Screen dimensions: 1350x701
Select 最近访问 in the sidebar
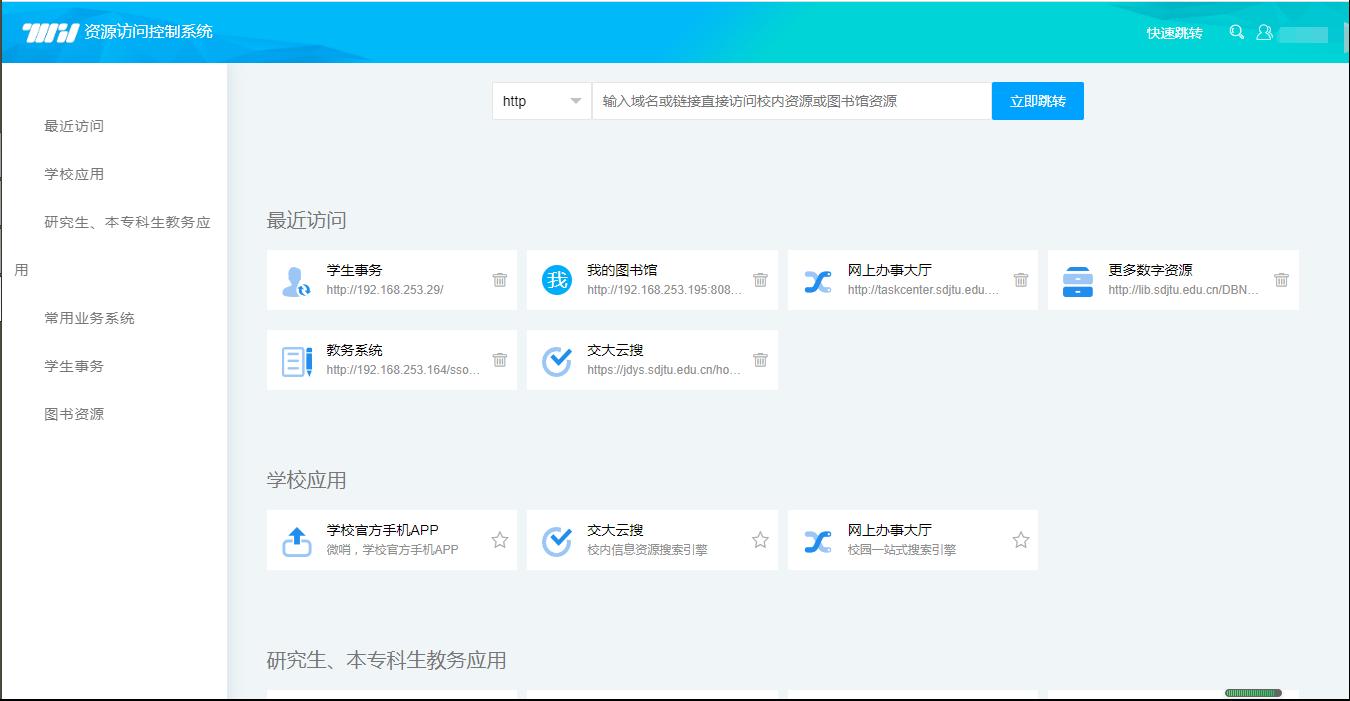pos(74,126)
